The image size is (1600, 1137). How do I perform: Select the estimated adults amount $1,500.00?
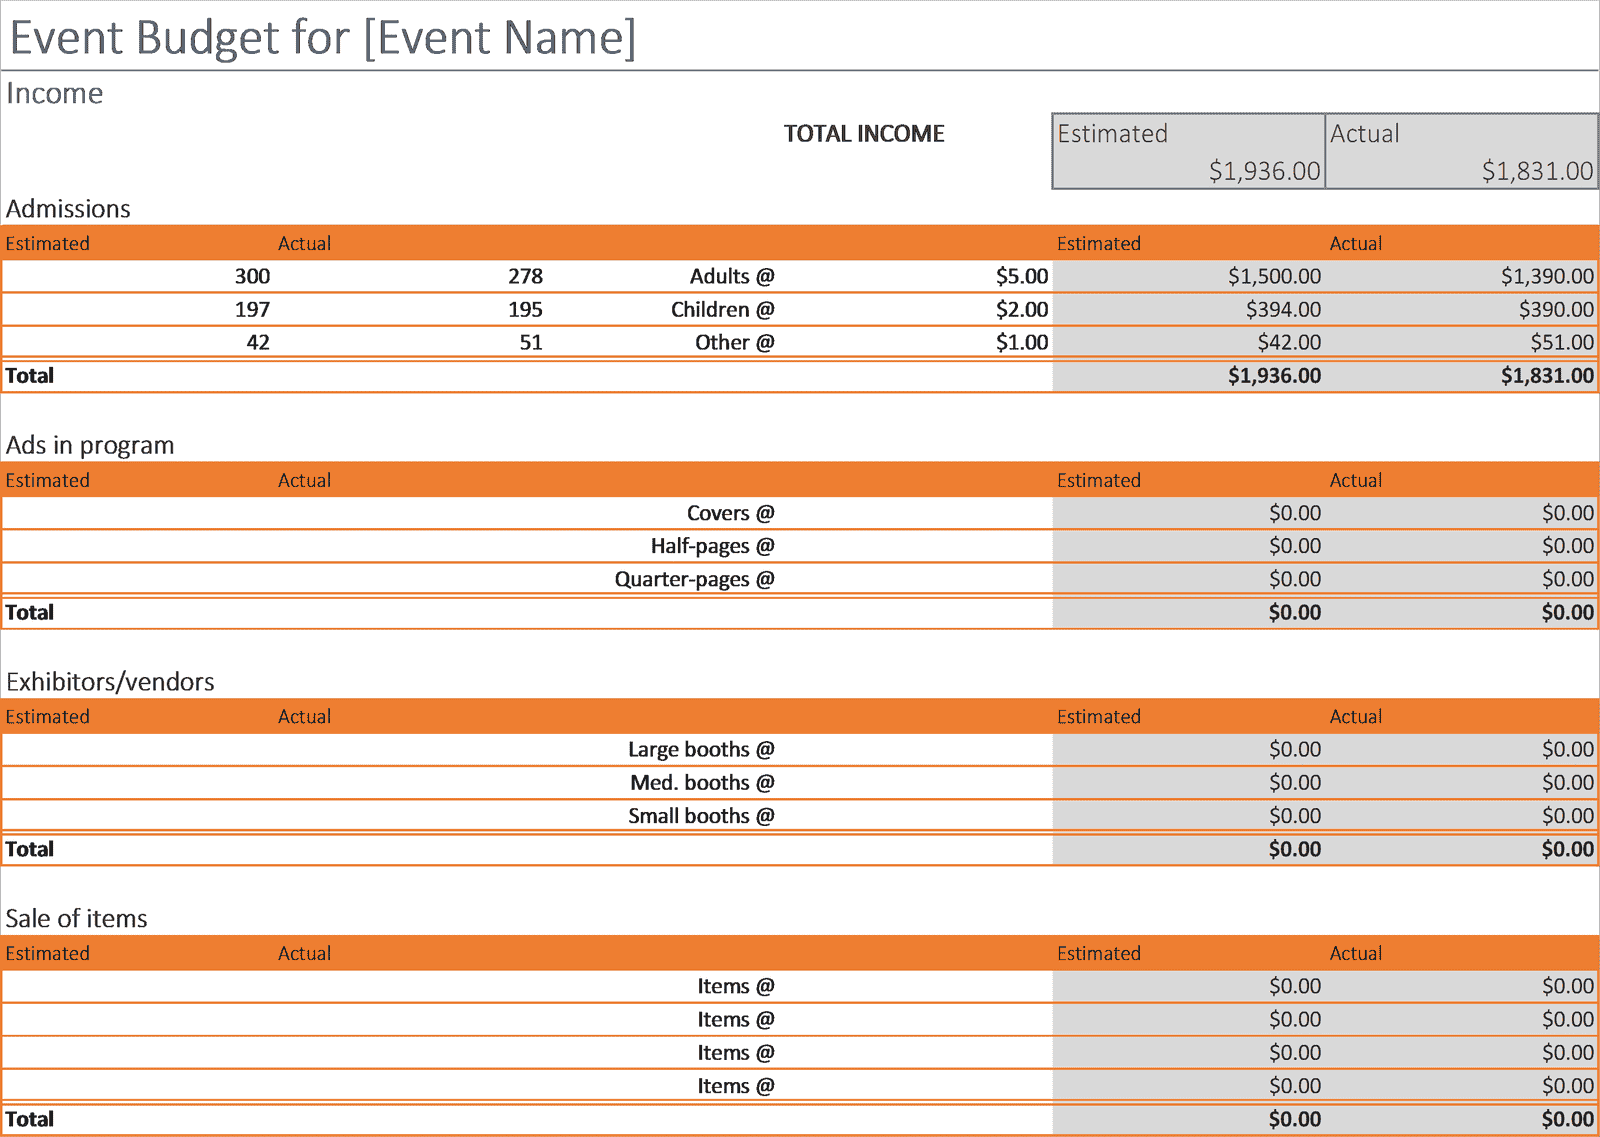[x=1274, y=277]
